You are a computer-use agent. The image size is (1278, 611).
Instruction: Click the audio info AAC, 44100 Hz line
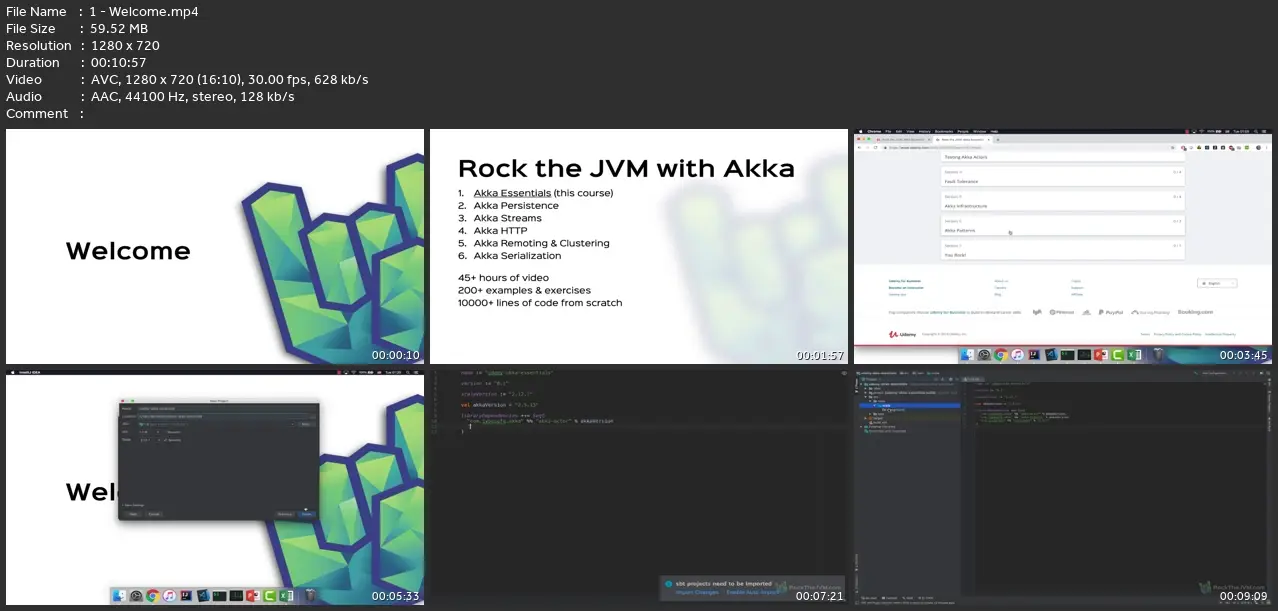tap(192, 97)
